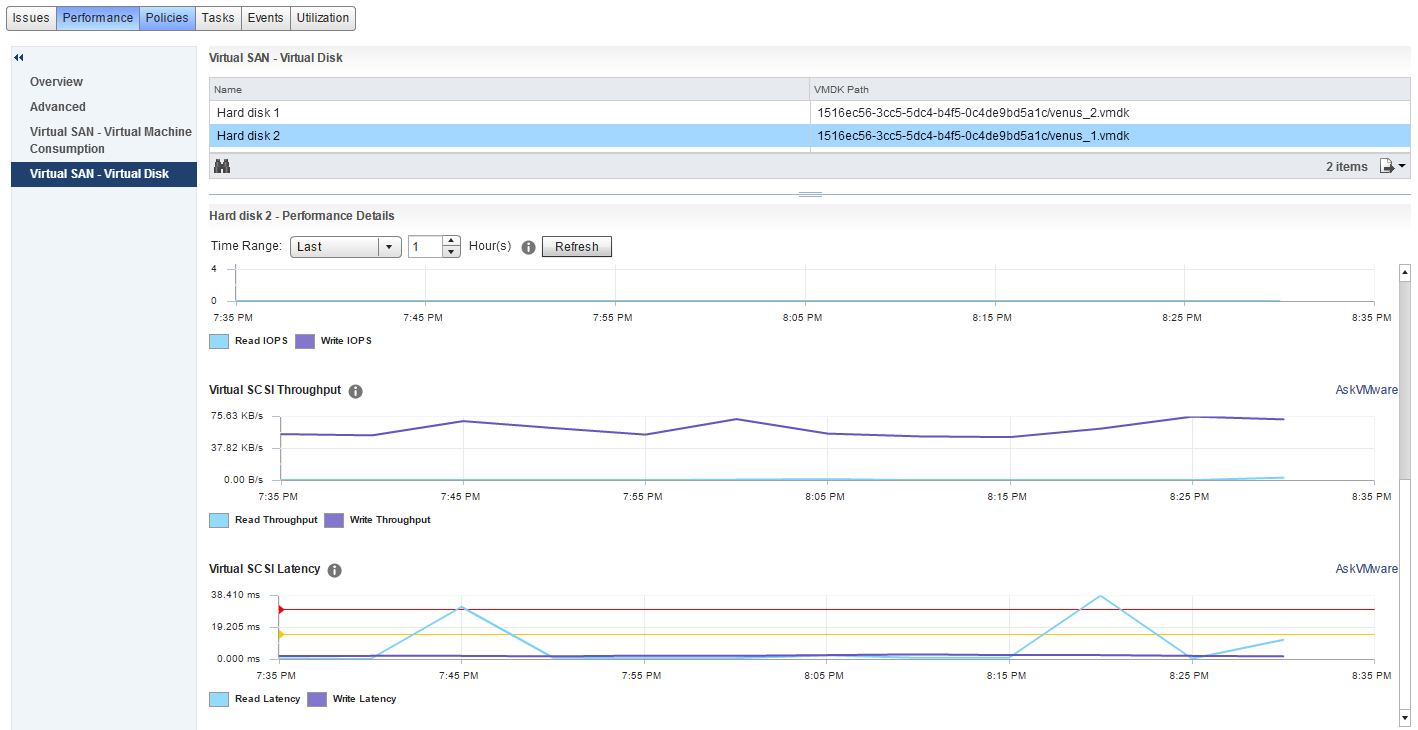Click yellow latency threshold marker
The height and width of the screenshot is (730, 1418).
pos(281,634)
